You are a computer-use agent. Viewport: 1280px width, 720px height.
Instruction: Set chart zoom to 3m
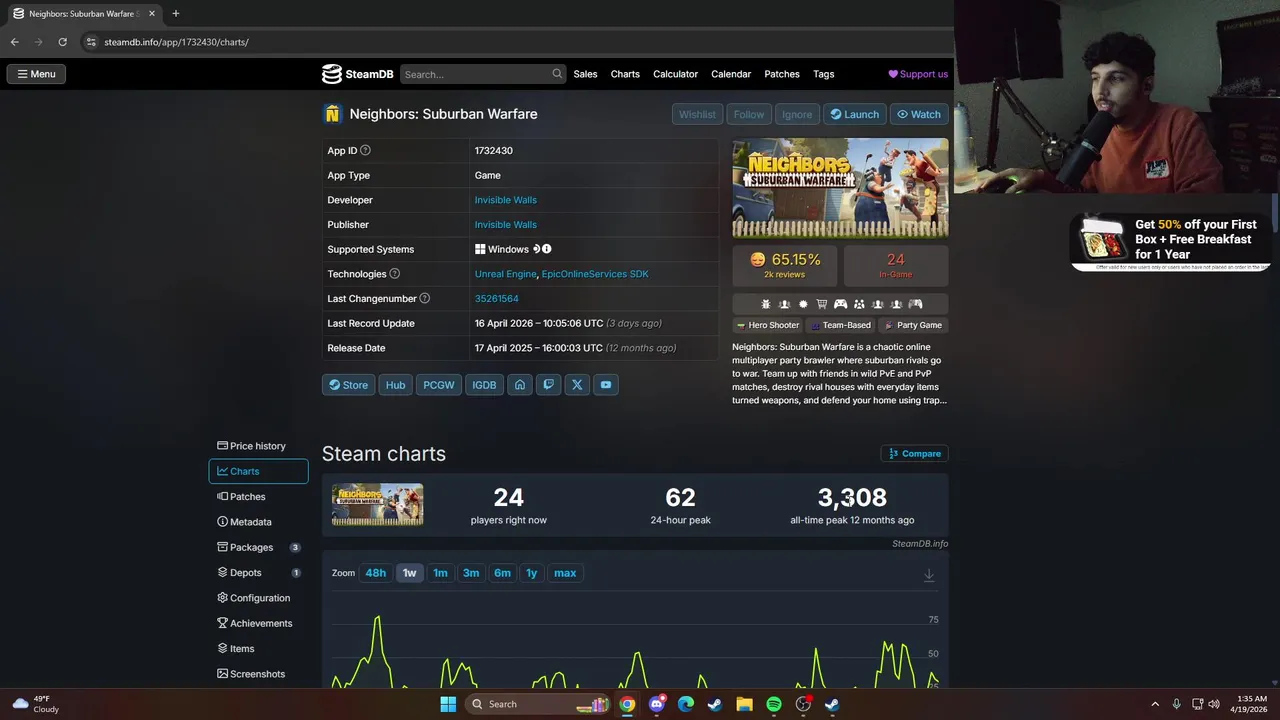point(471,573)
